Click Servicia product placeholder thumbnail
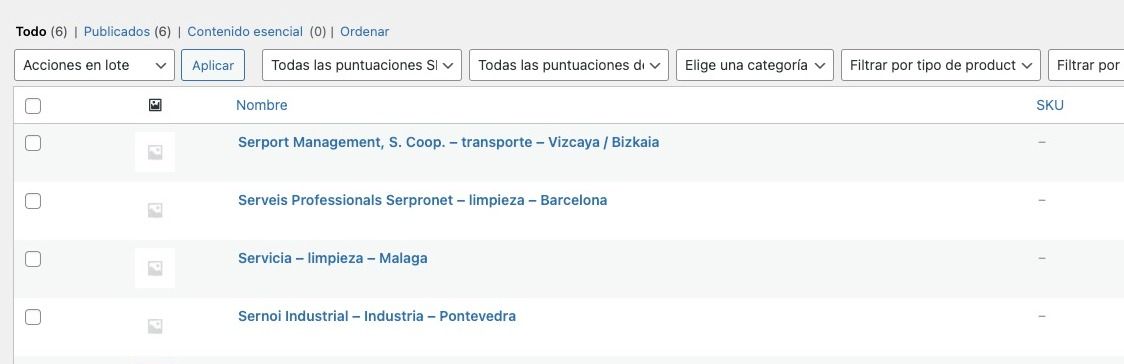The width and height of the screenshot is (1124, 364). click(155, 268)
